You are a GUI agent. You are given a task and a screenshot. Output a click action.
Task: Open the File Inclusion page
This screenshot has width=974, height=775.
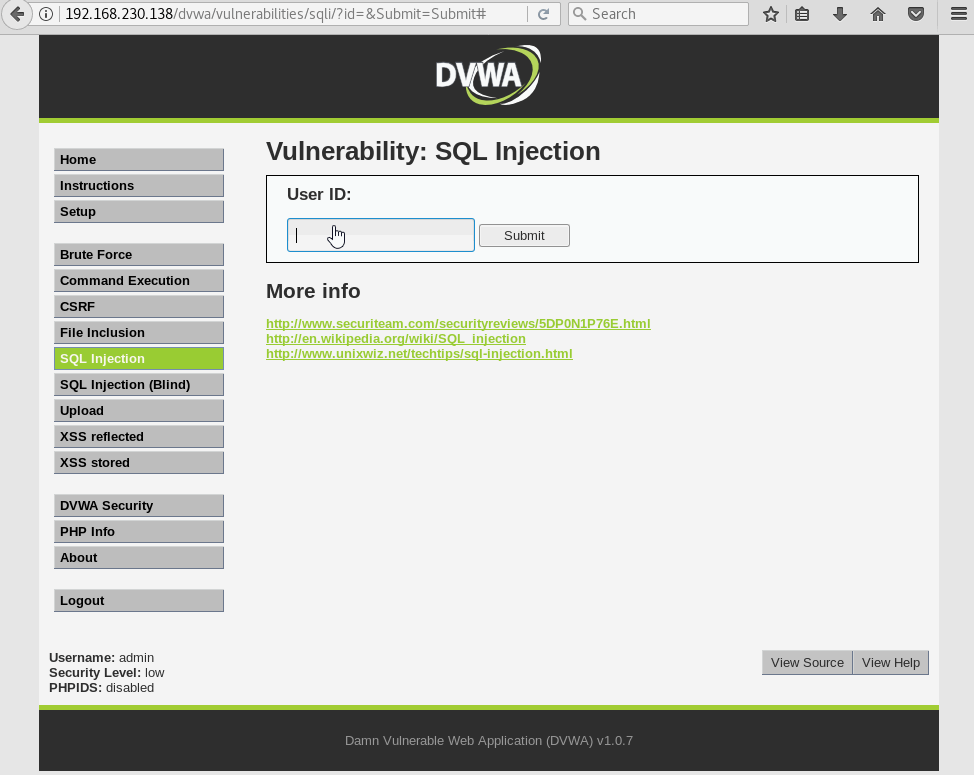point(139,333)
